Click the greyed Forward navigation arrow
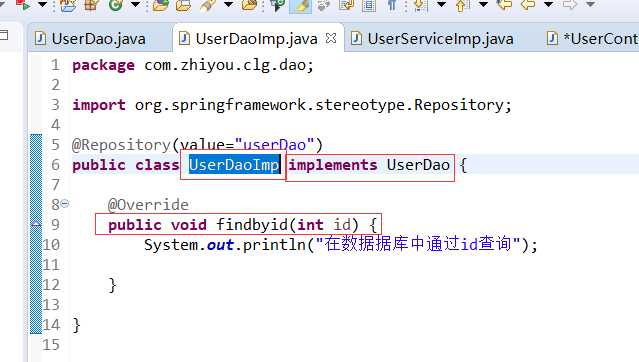 click(x=570, y=5)
